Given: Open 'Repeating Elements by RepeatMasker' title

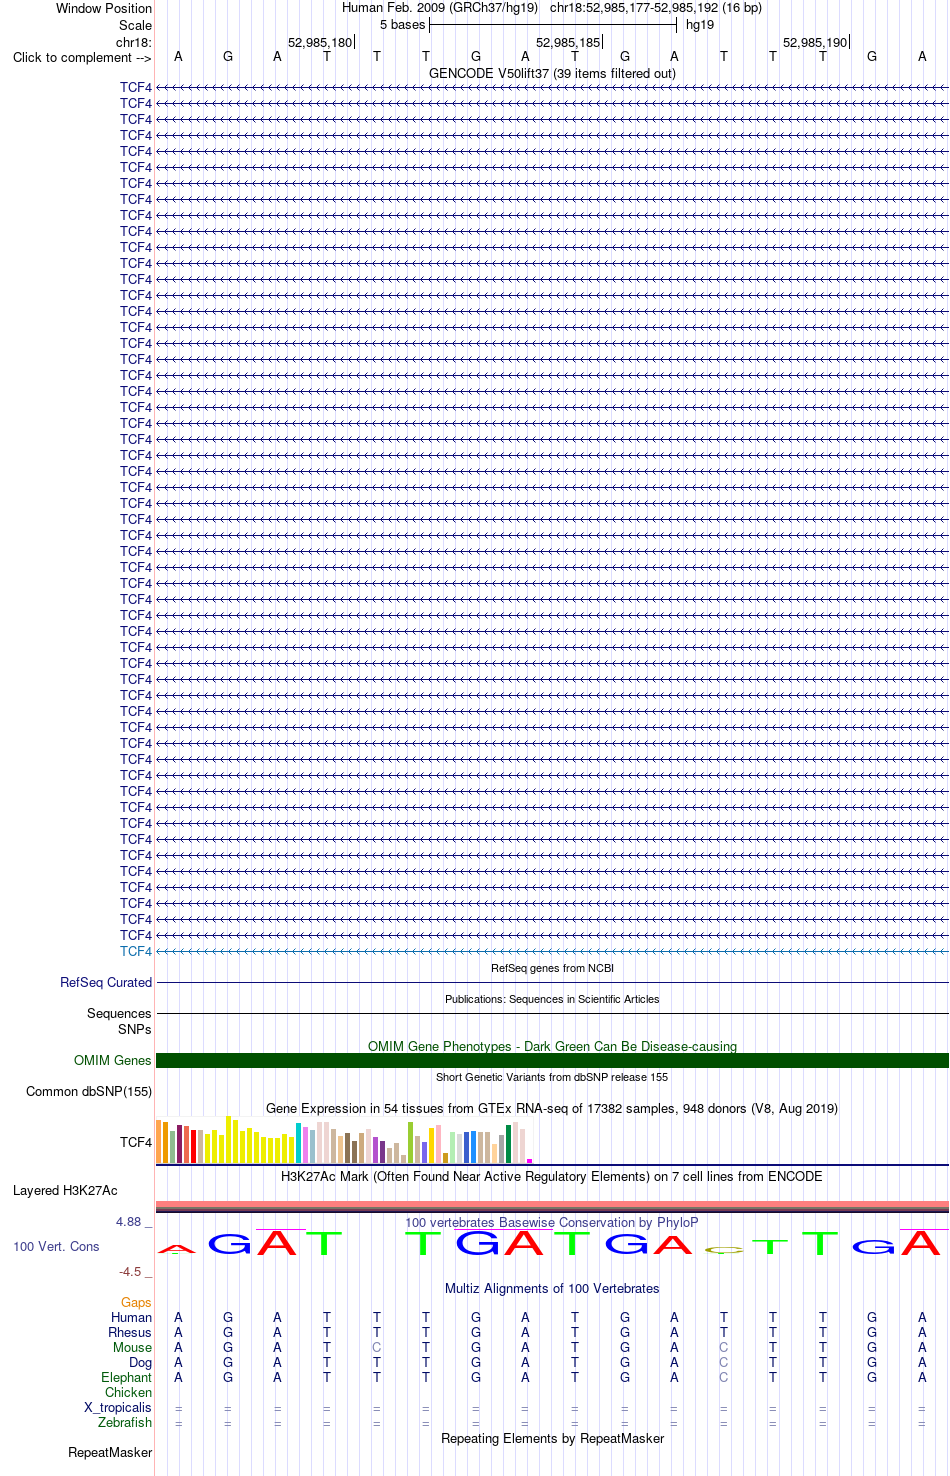Looking at the screenshot, I should coord(552,1438).
